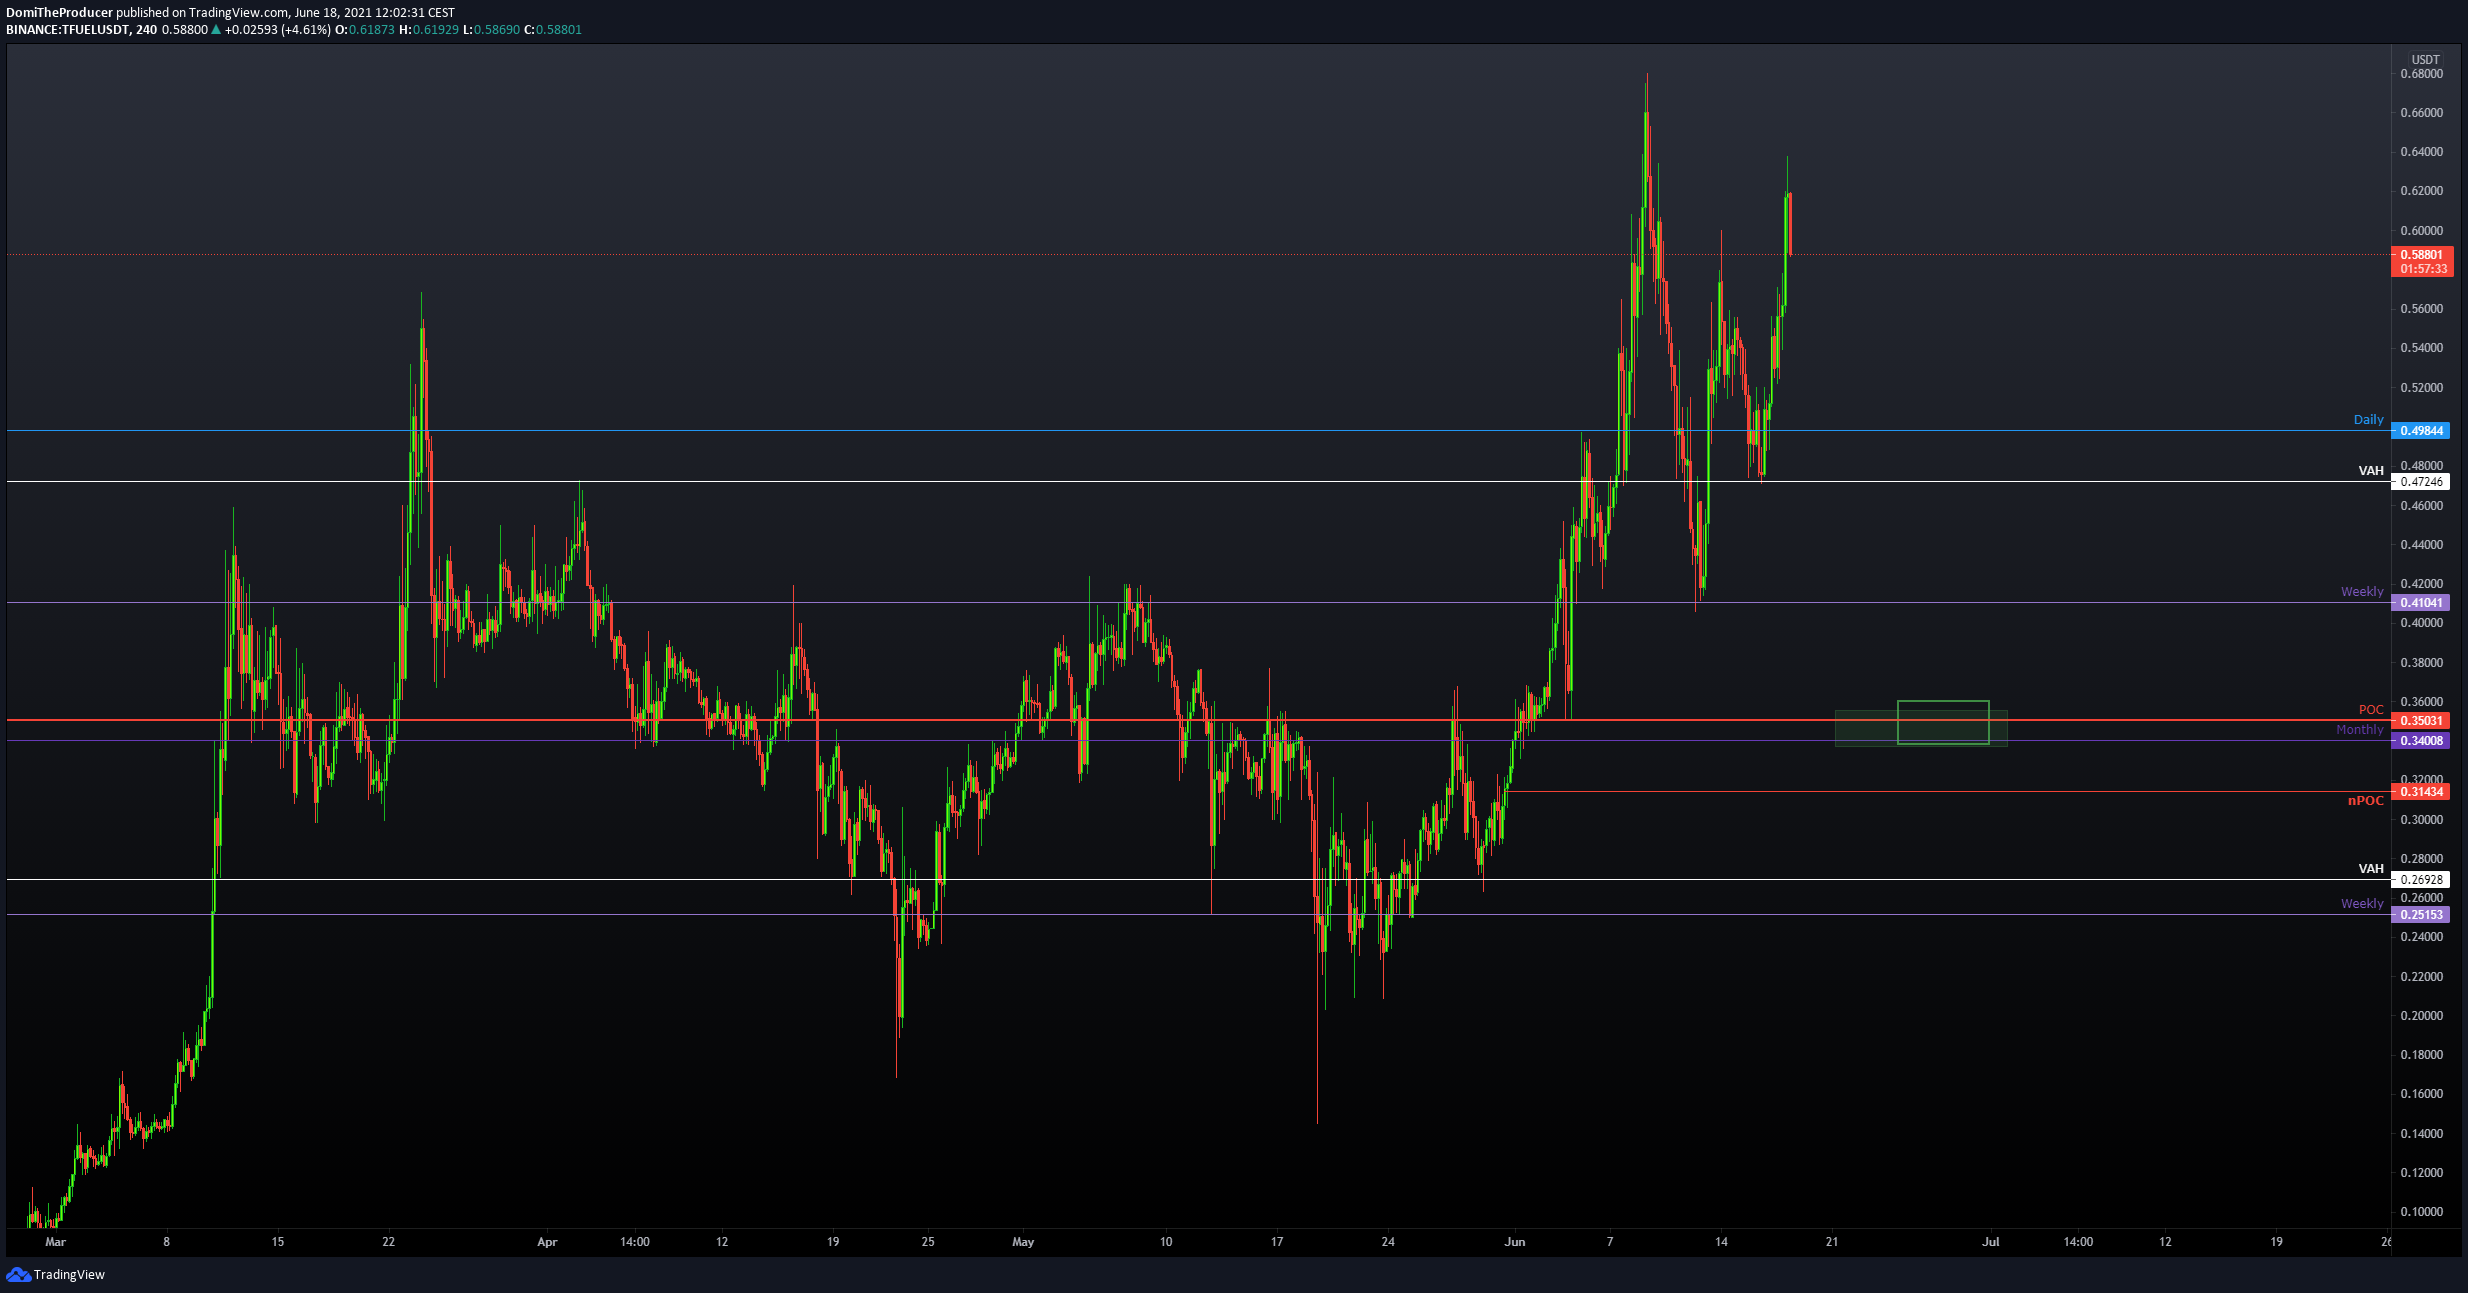Click the open value O:0.61873

coord(365,30)
